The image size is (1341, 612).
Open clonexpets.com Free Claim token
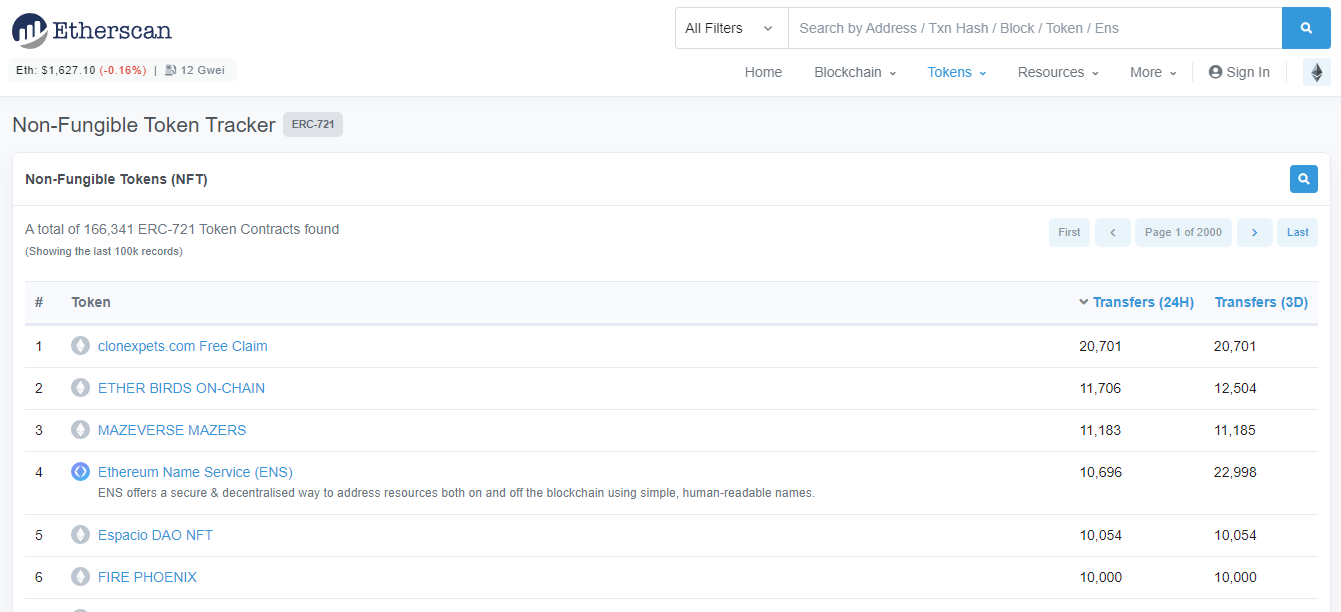[183, 346]
